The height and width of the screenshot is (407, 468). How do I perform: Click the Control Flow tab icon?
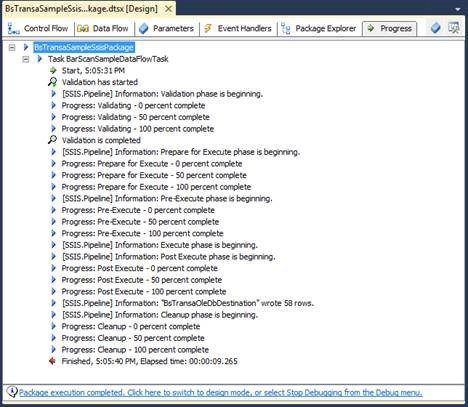click(x=13, y=29)
